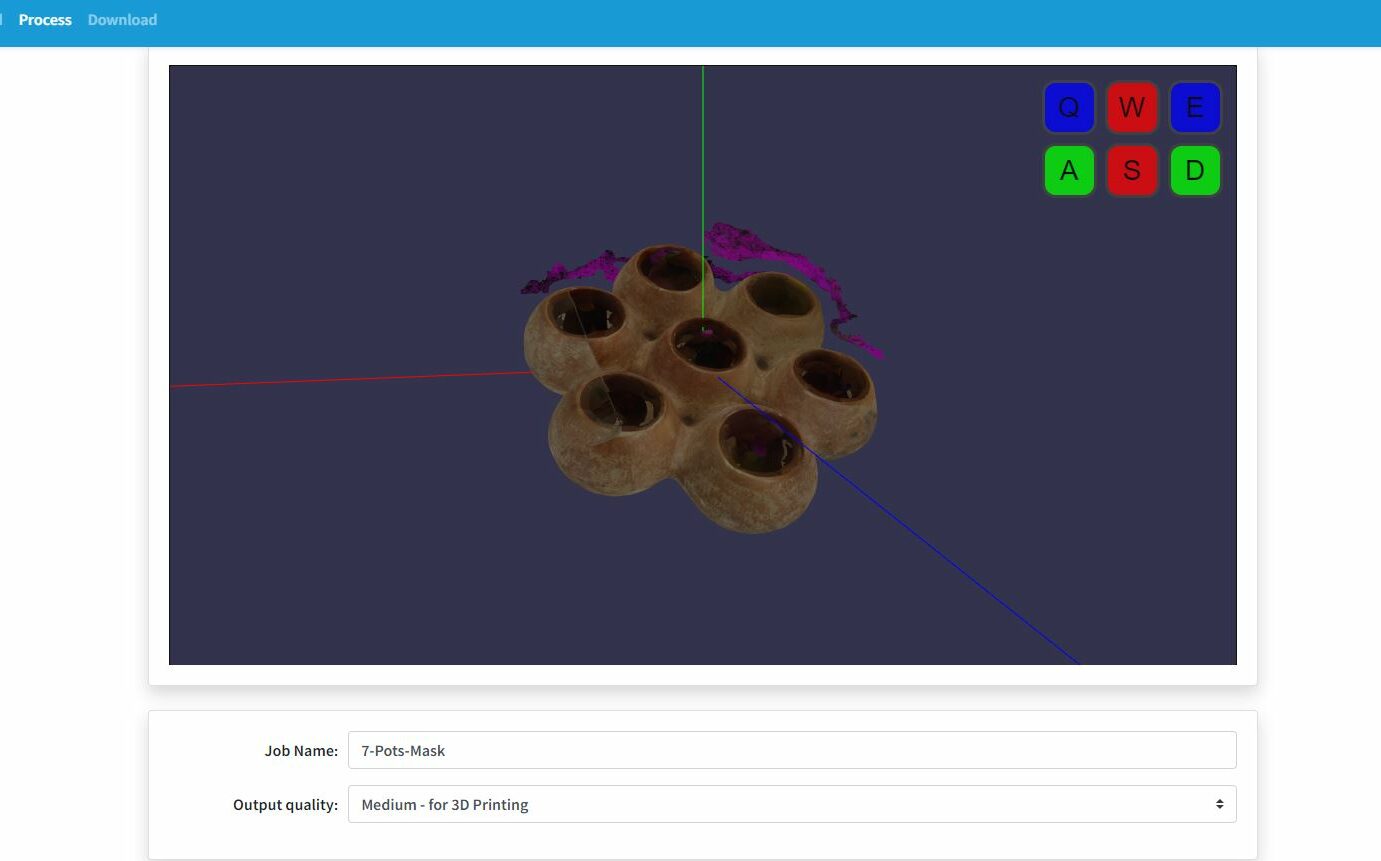Open the Download tab

point(122,20)
